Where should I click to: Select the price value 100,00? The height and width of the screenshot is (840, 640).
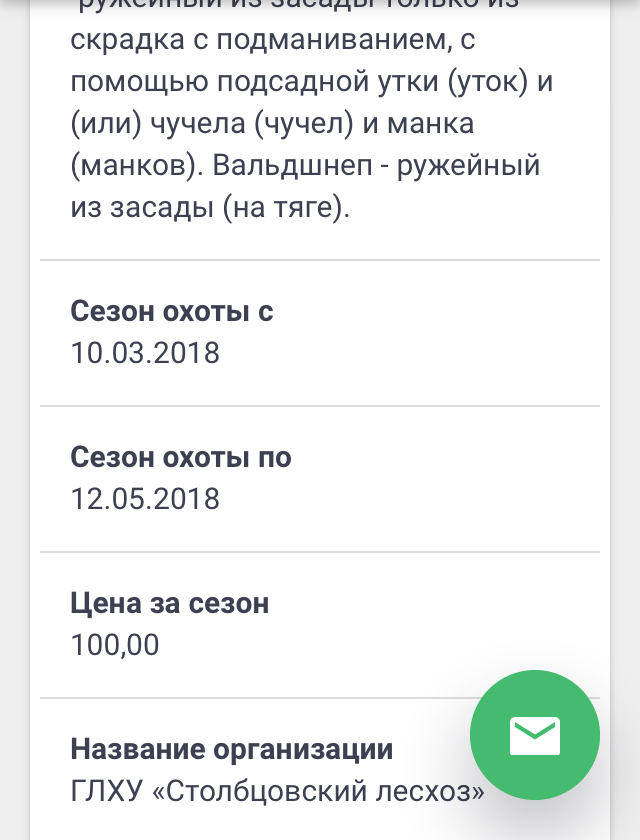[x=115, y=645]
